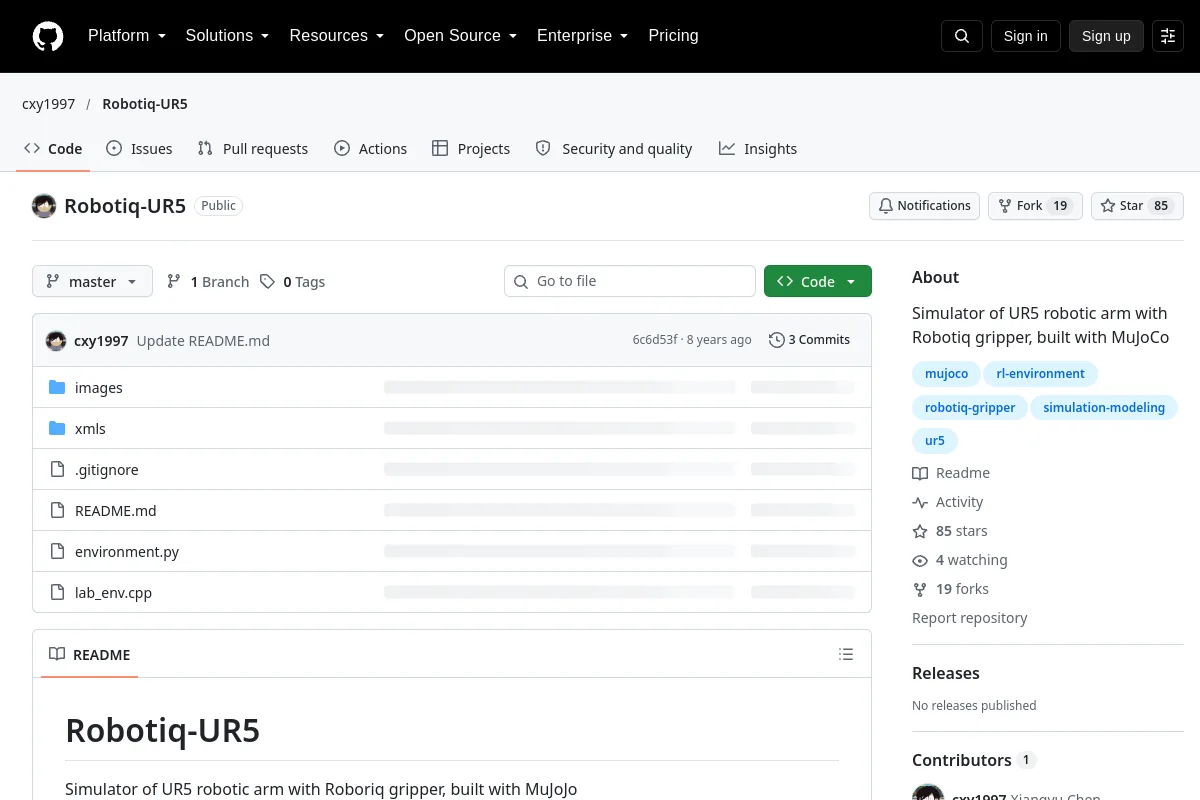Select the README tab heading
Screen dimensions: 1200x800
pyautogui.click(x=90, y=654)
